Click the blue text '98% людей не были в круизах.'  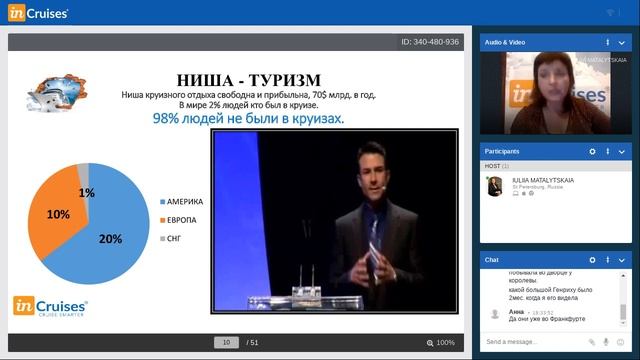[248, 119]
